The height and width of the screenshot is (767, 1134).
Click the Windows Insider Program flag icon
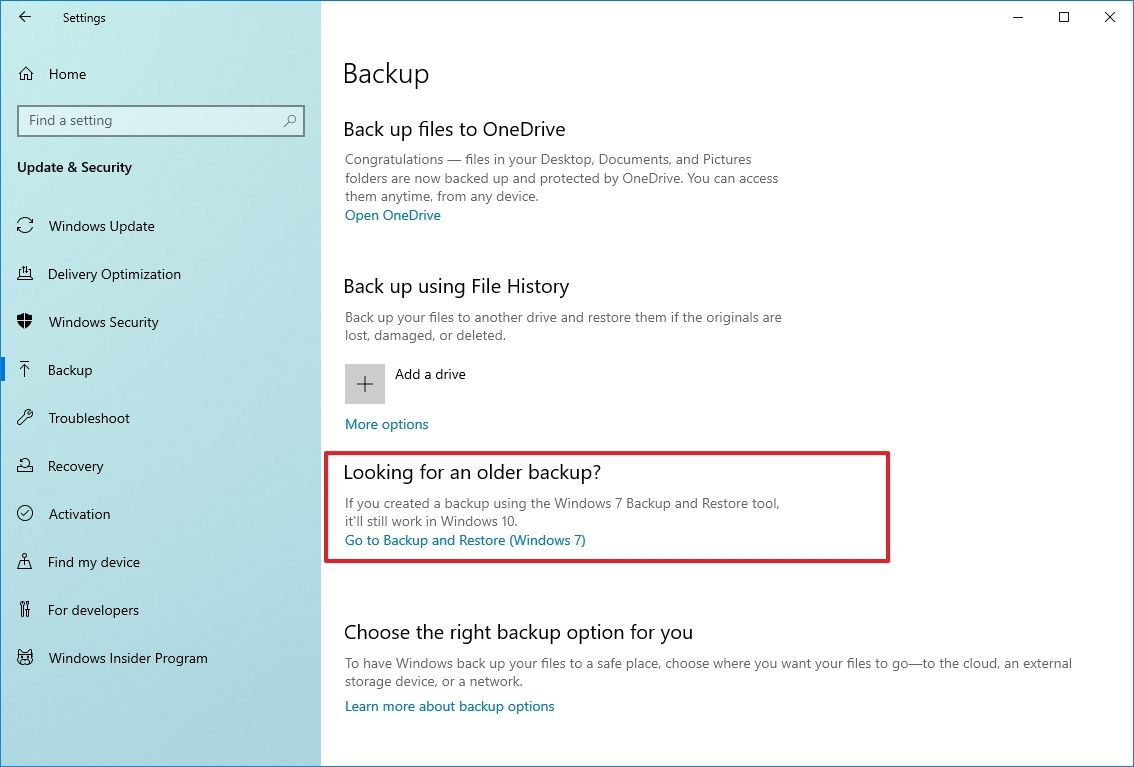click(x=25, y=658)
